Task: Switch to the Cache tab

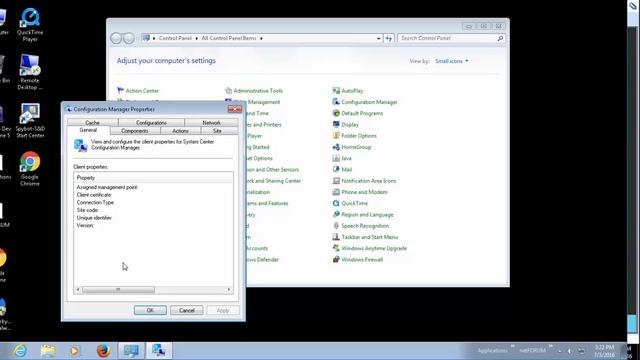Action: coord(93,122)
